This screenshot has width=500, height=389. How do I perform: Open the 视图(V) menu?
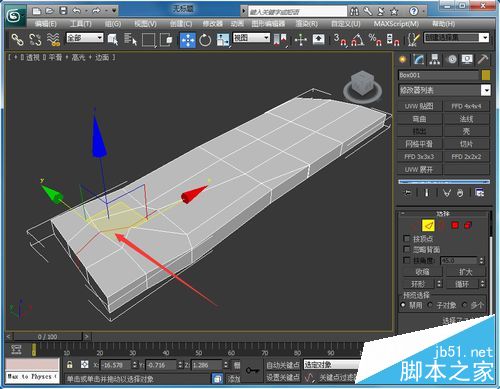[x=145, y=24]
